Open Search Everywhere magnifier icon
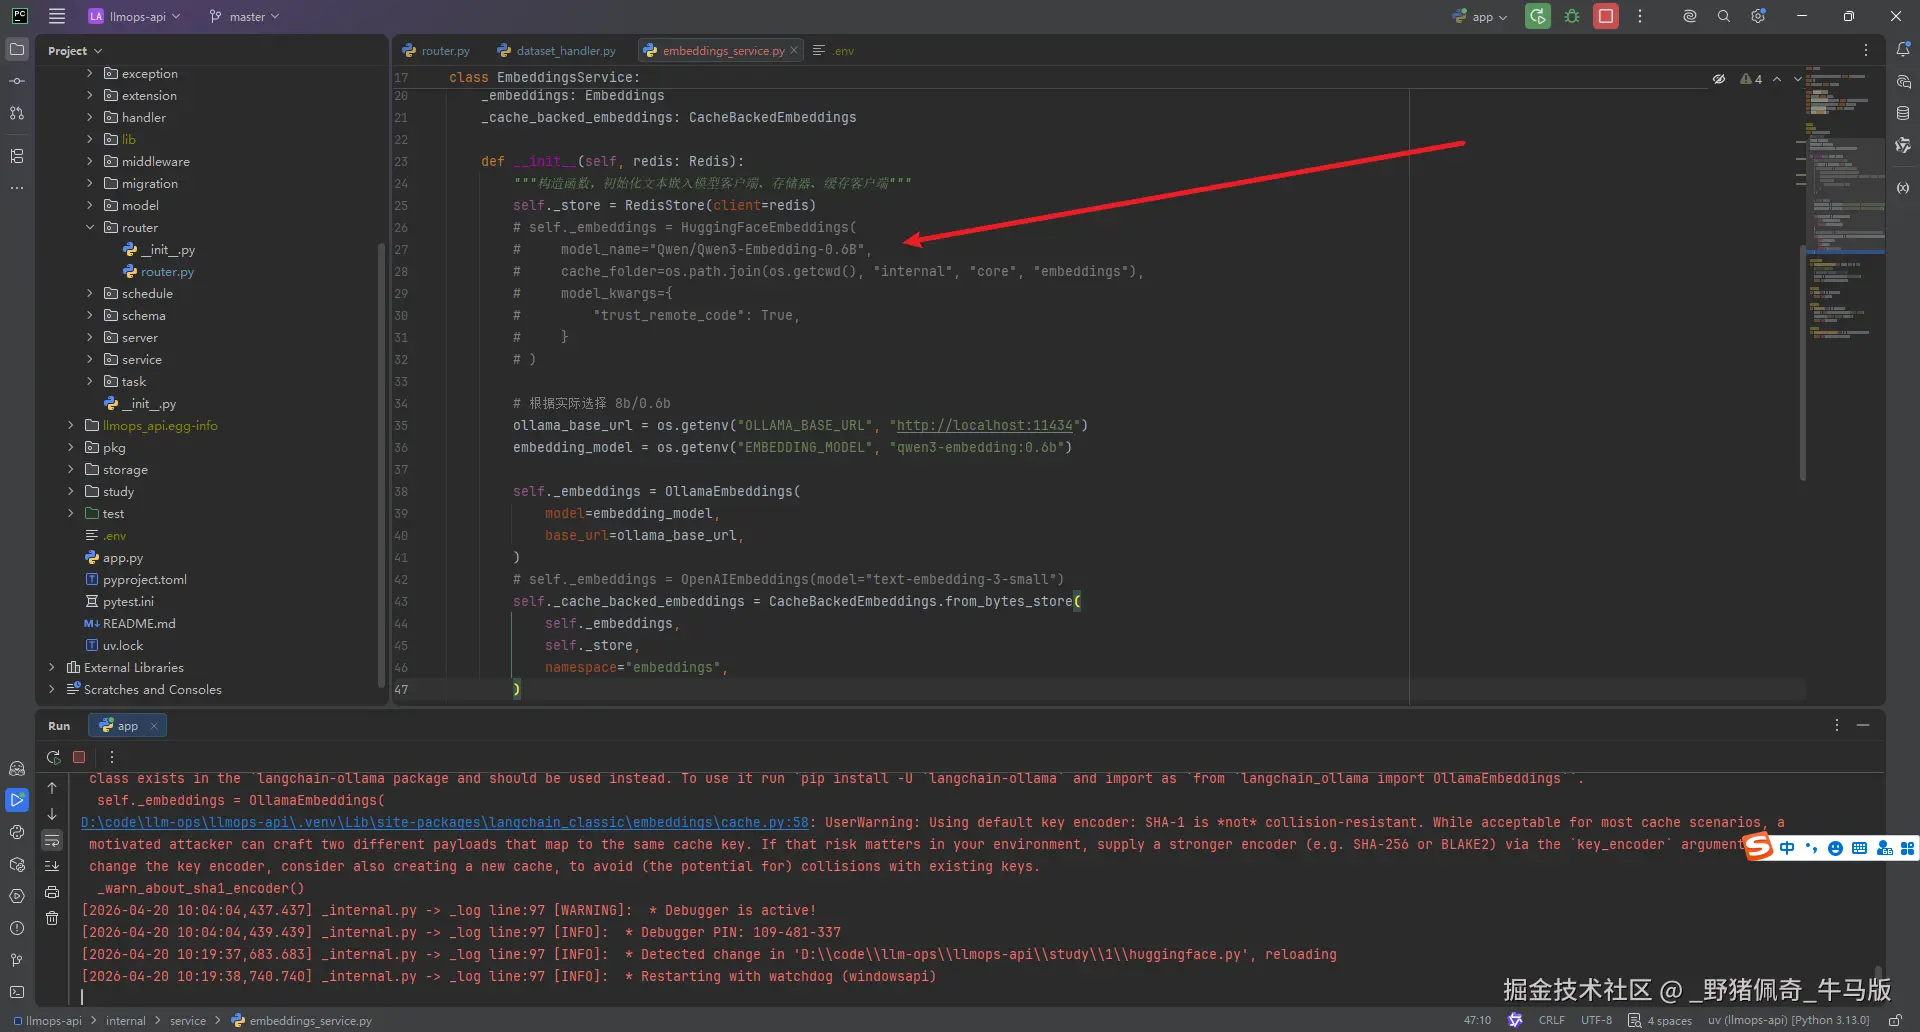This screenshot has width=1920, height=1032. coord(1724,16)
